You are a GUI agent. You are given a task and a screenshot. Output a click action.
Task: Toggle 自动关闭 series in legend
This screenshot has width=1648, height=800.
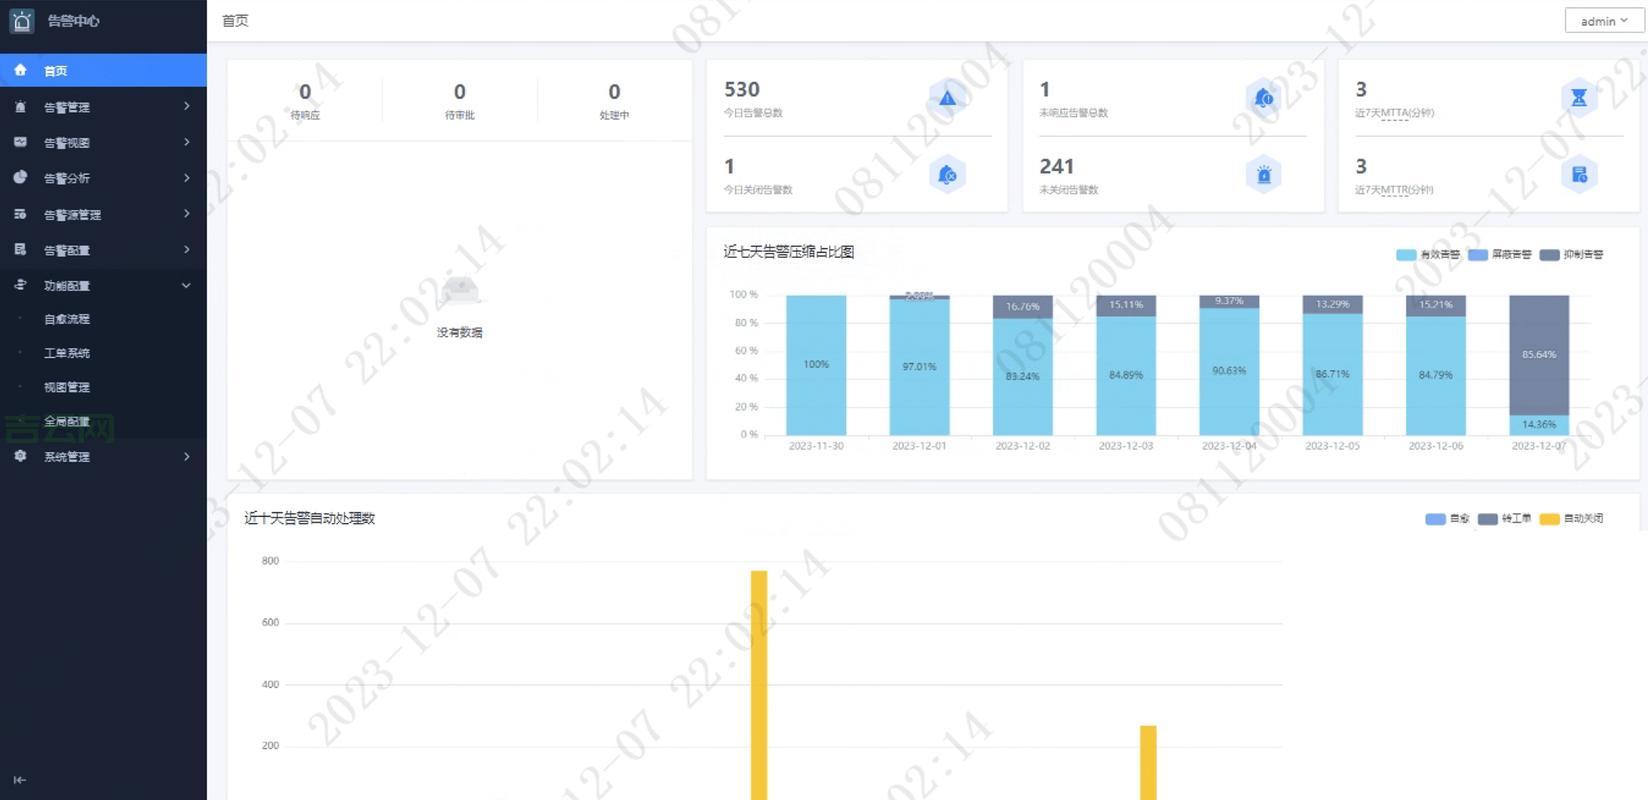click(x=1571, y=519)
